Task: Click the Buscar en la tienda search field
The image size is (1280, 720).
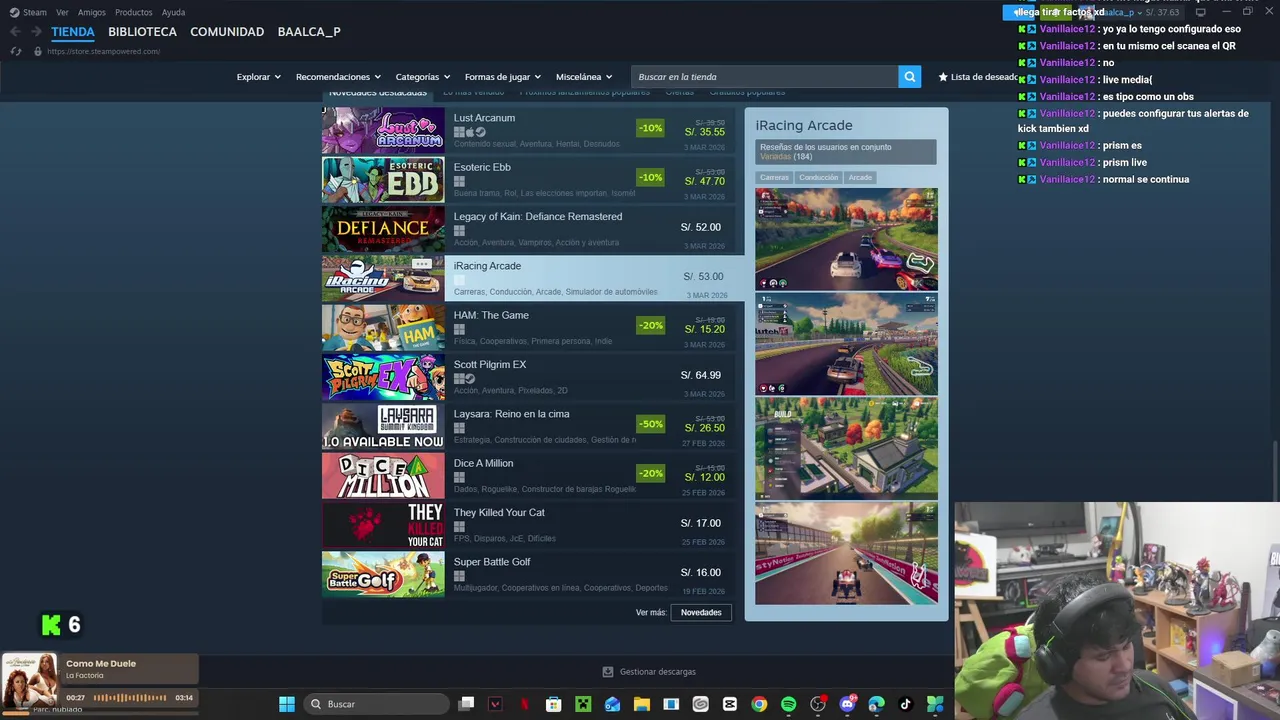Action: [x=764, y=77]
